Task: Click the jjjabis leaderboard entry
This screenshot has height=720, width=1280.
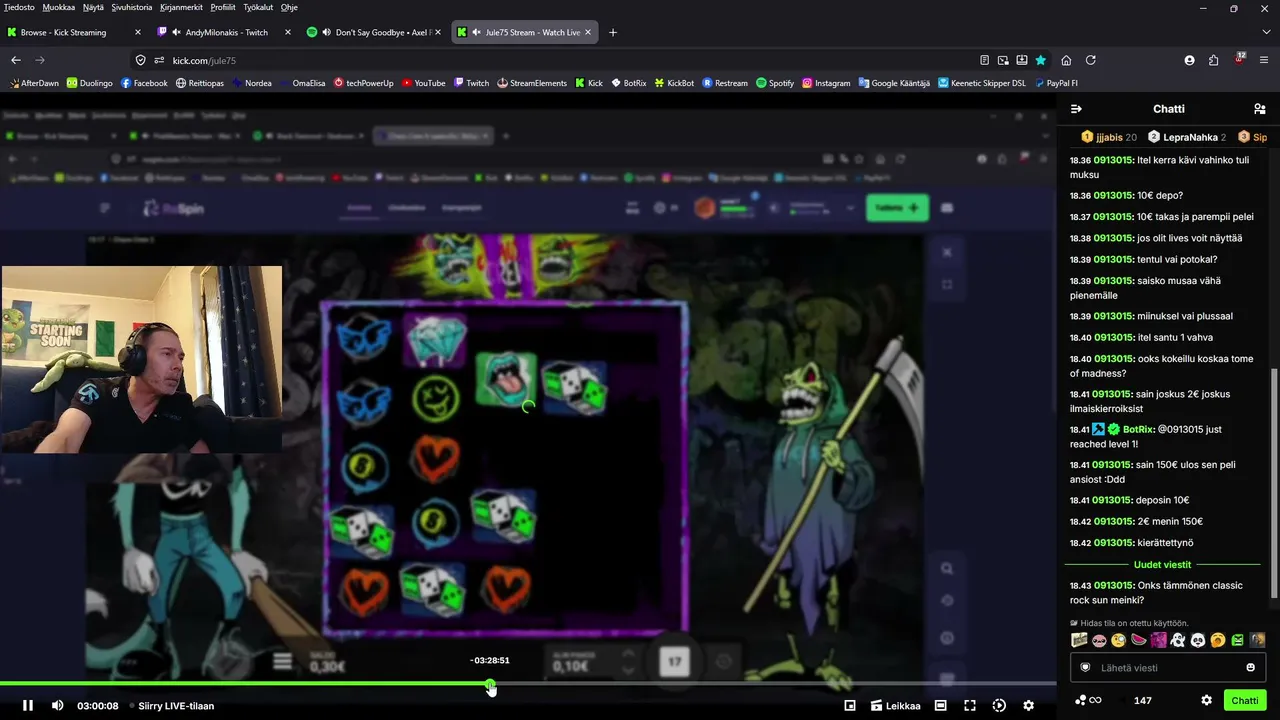Action: pos(1109,137)
